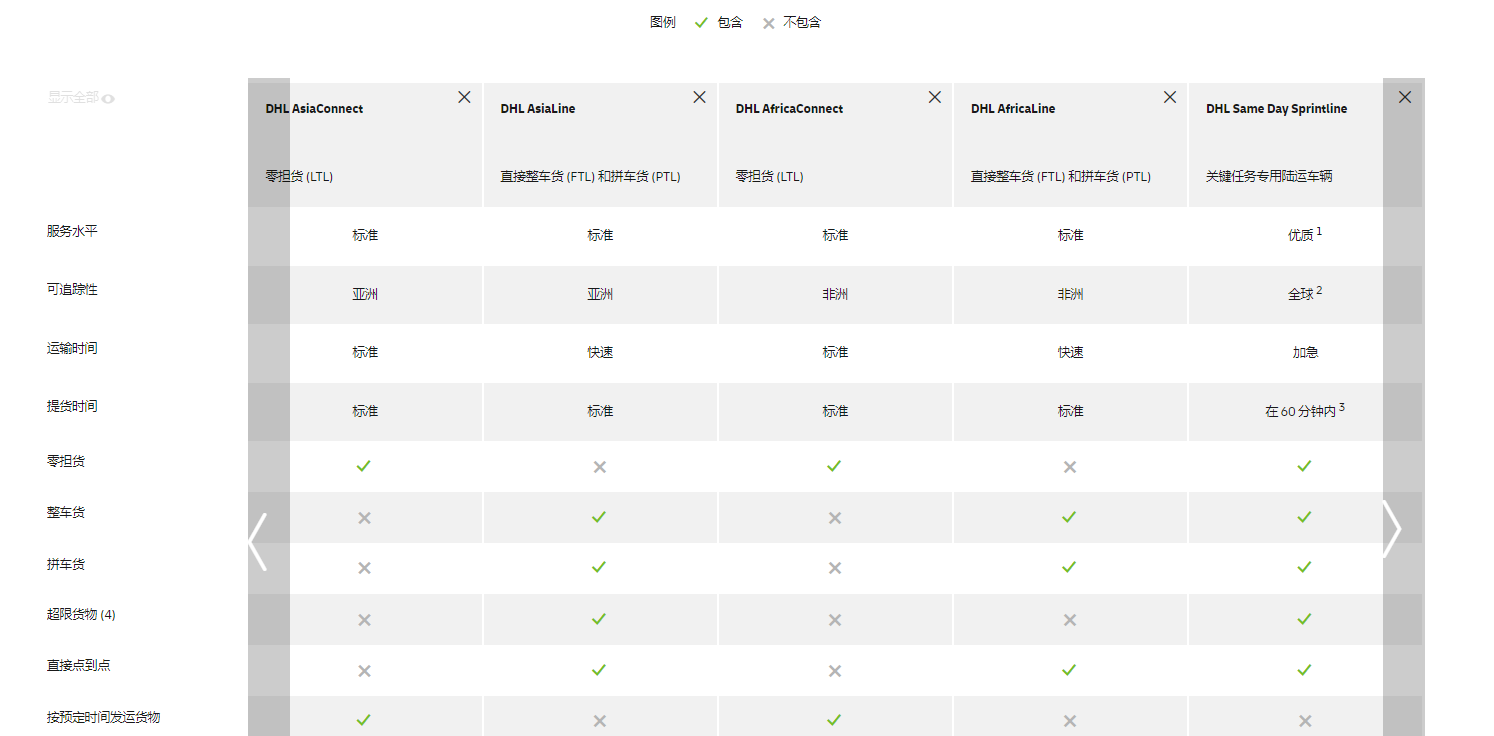This screenshot has height=736, width=1494.
Task: Click 零担货 check mark for AfricaConnect
Action: (834, 466)
